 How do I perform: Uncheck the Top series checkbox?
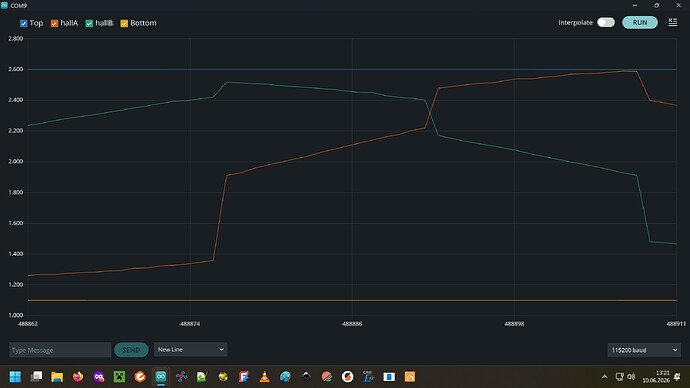coord(24,23)
